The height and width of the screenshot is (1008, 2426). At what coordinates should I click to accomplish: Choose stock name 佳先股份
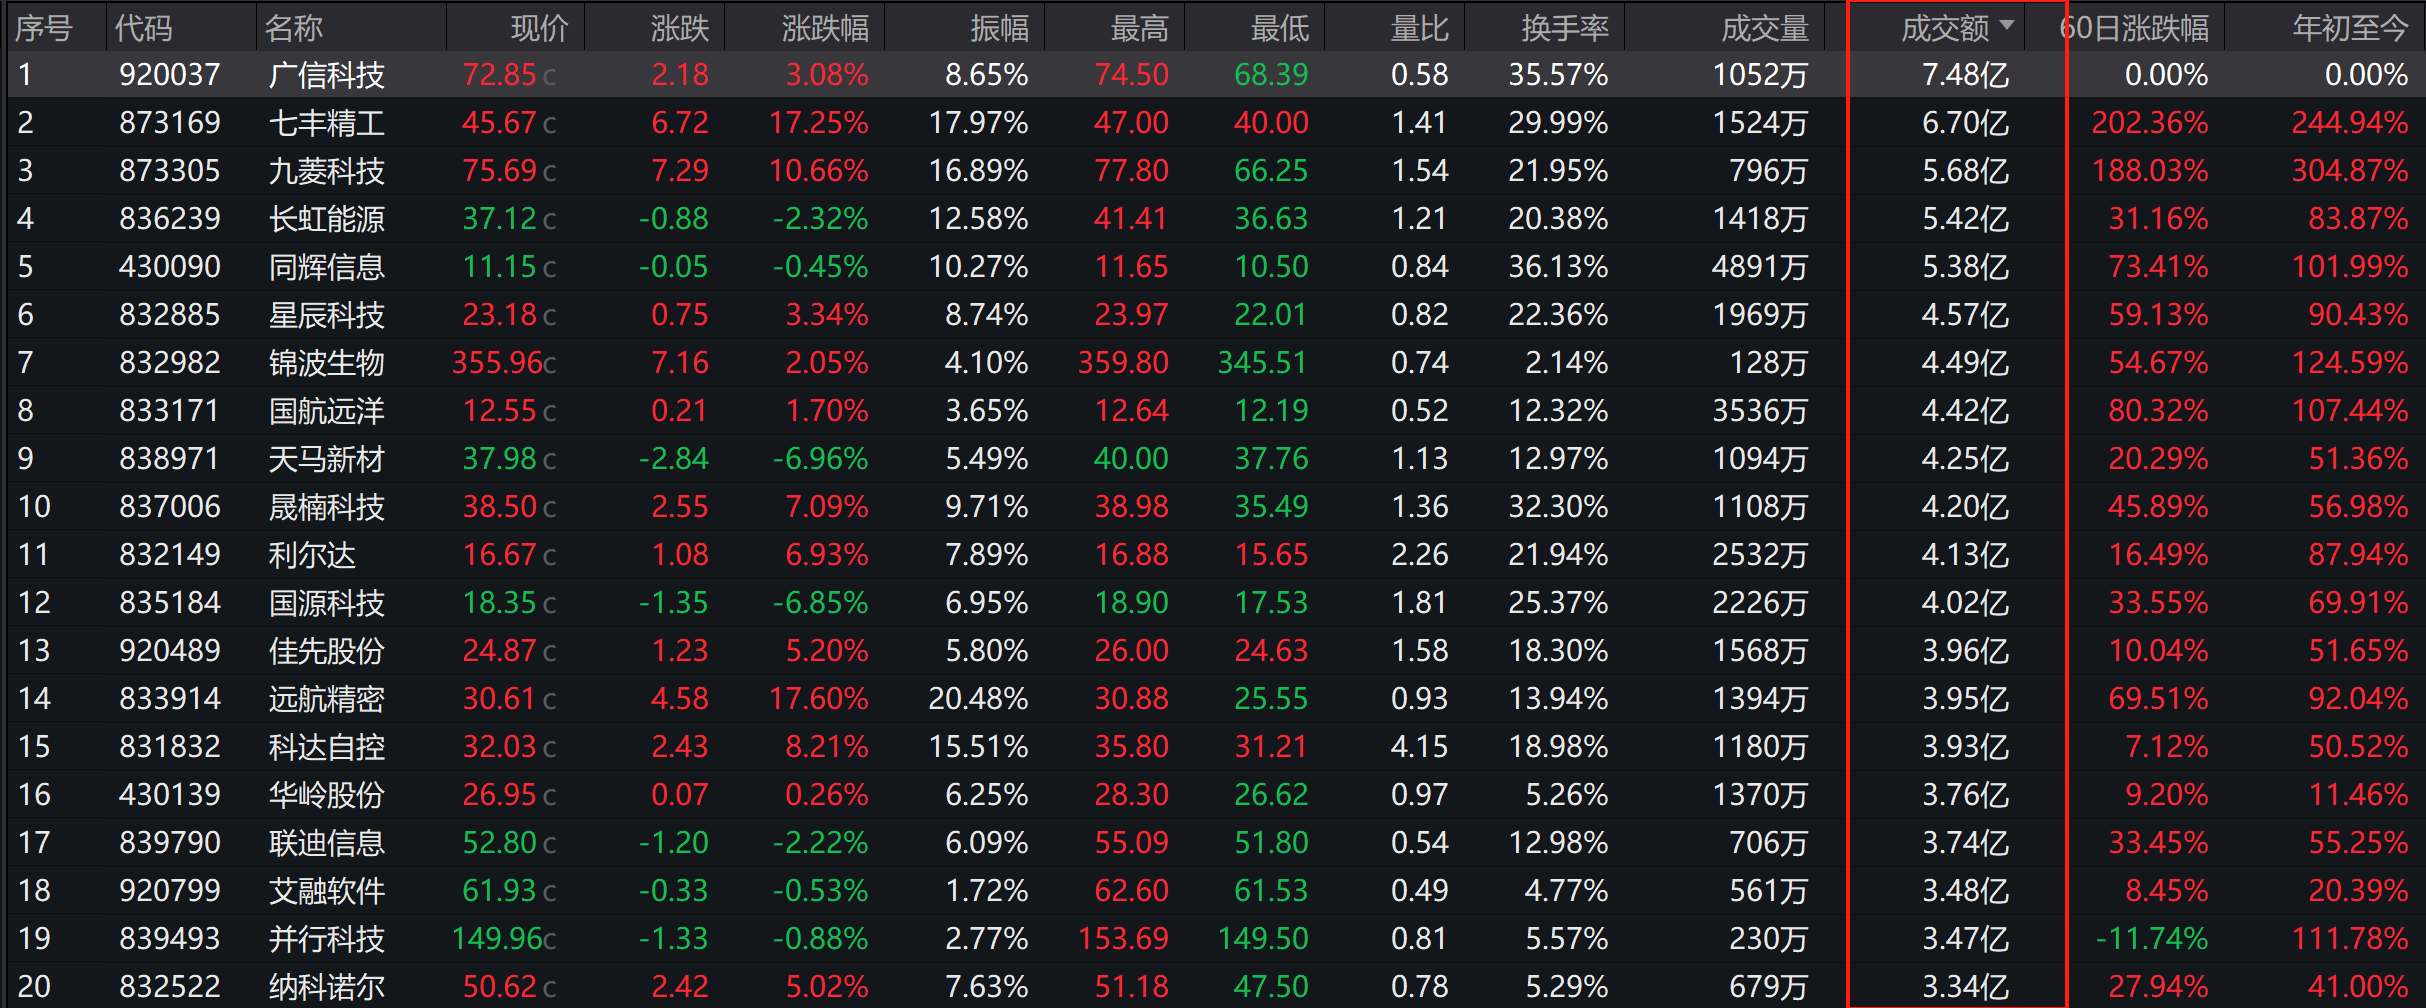pos(327,651)
